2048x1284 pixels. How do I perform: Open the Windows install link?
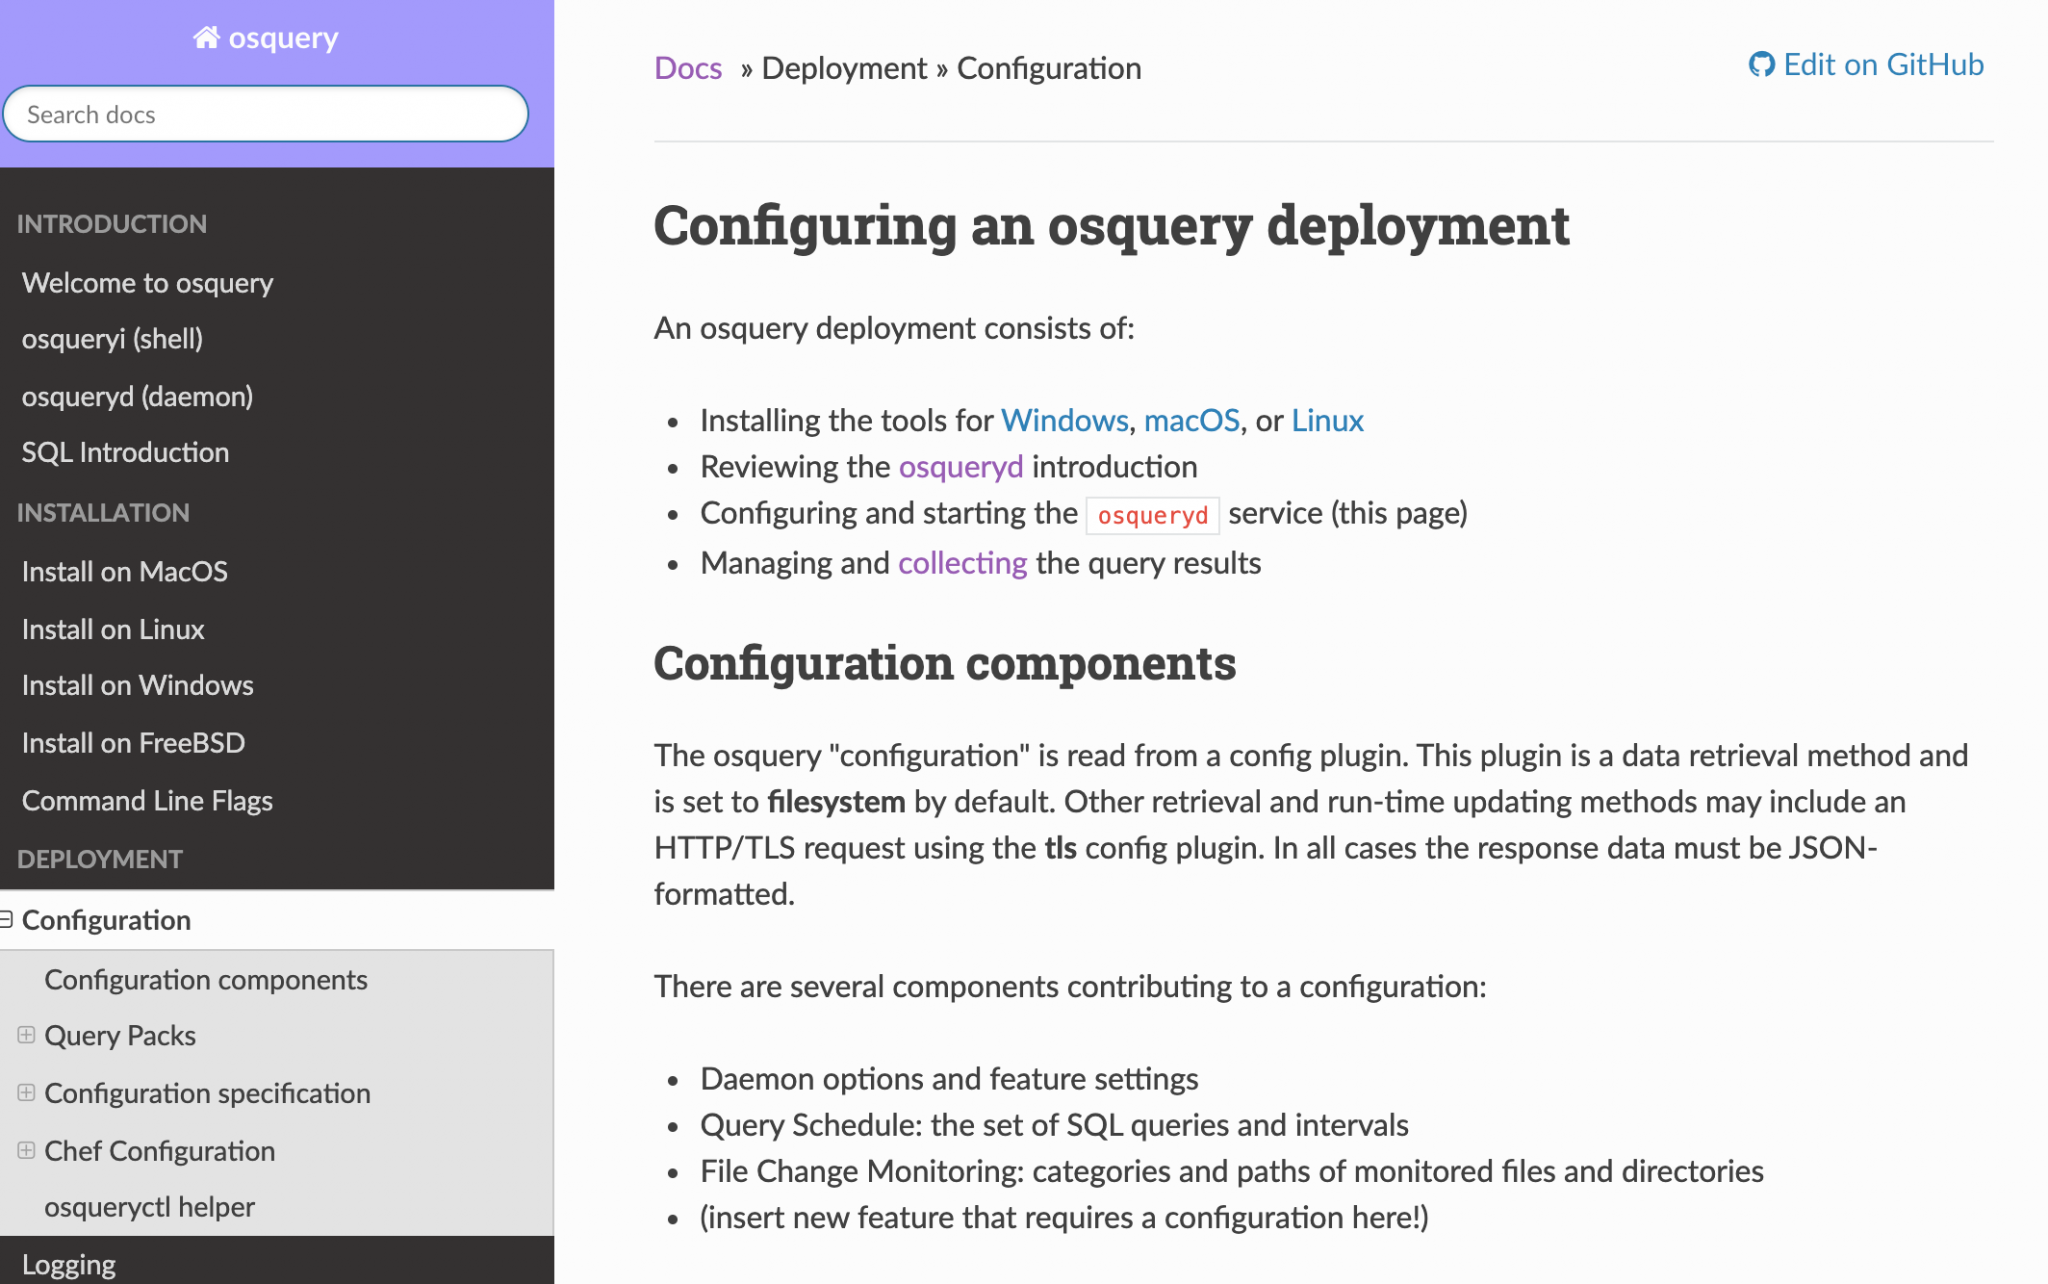click(1064, 420)
